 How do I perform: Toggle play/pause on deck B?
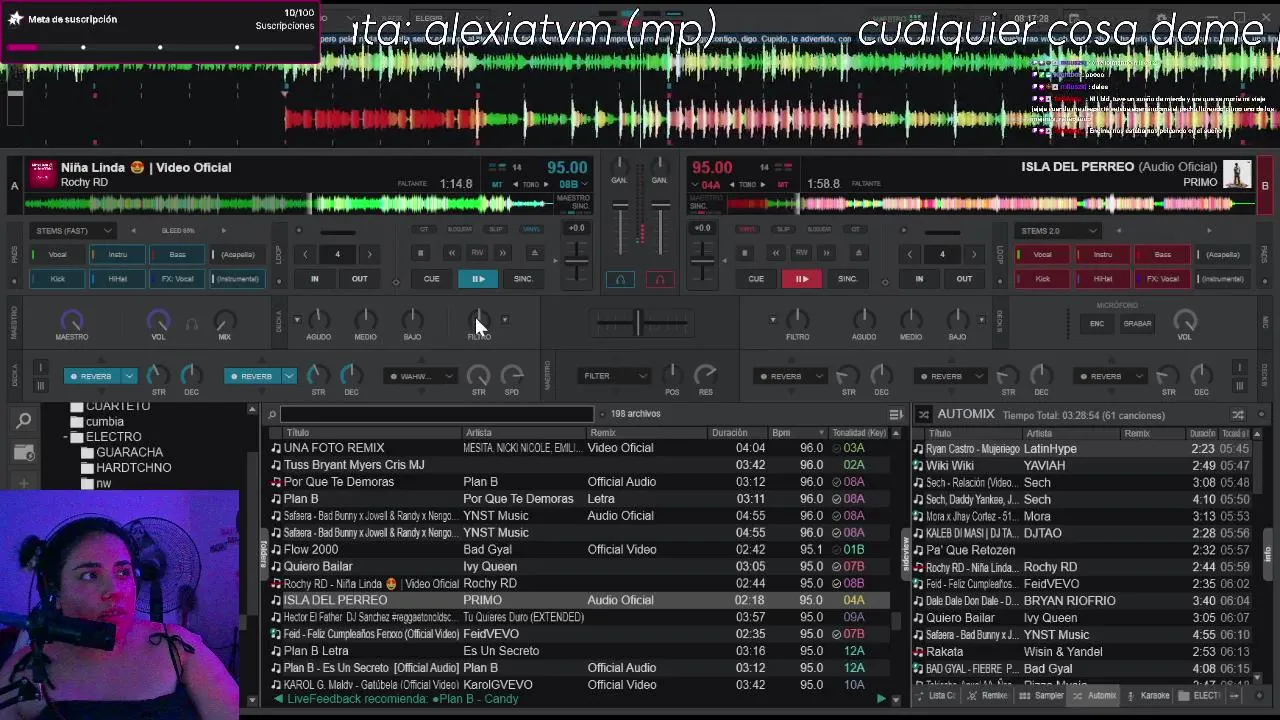click(x=801, y=279)
